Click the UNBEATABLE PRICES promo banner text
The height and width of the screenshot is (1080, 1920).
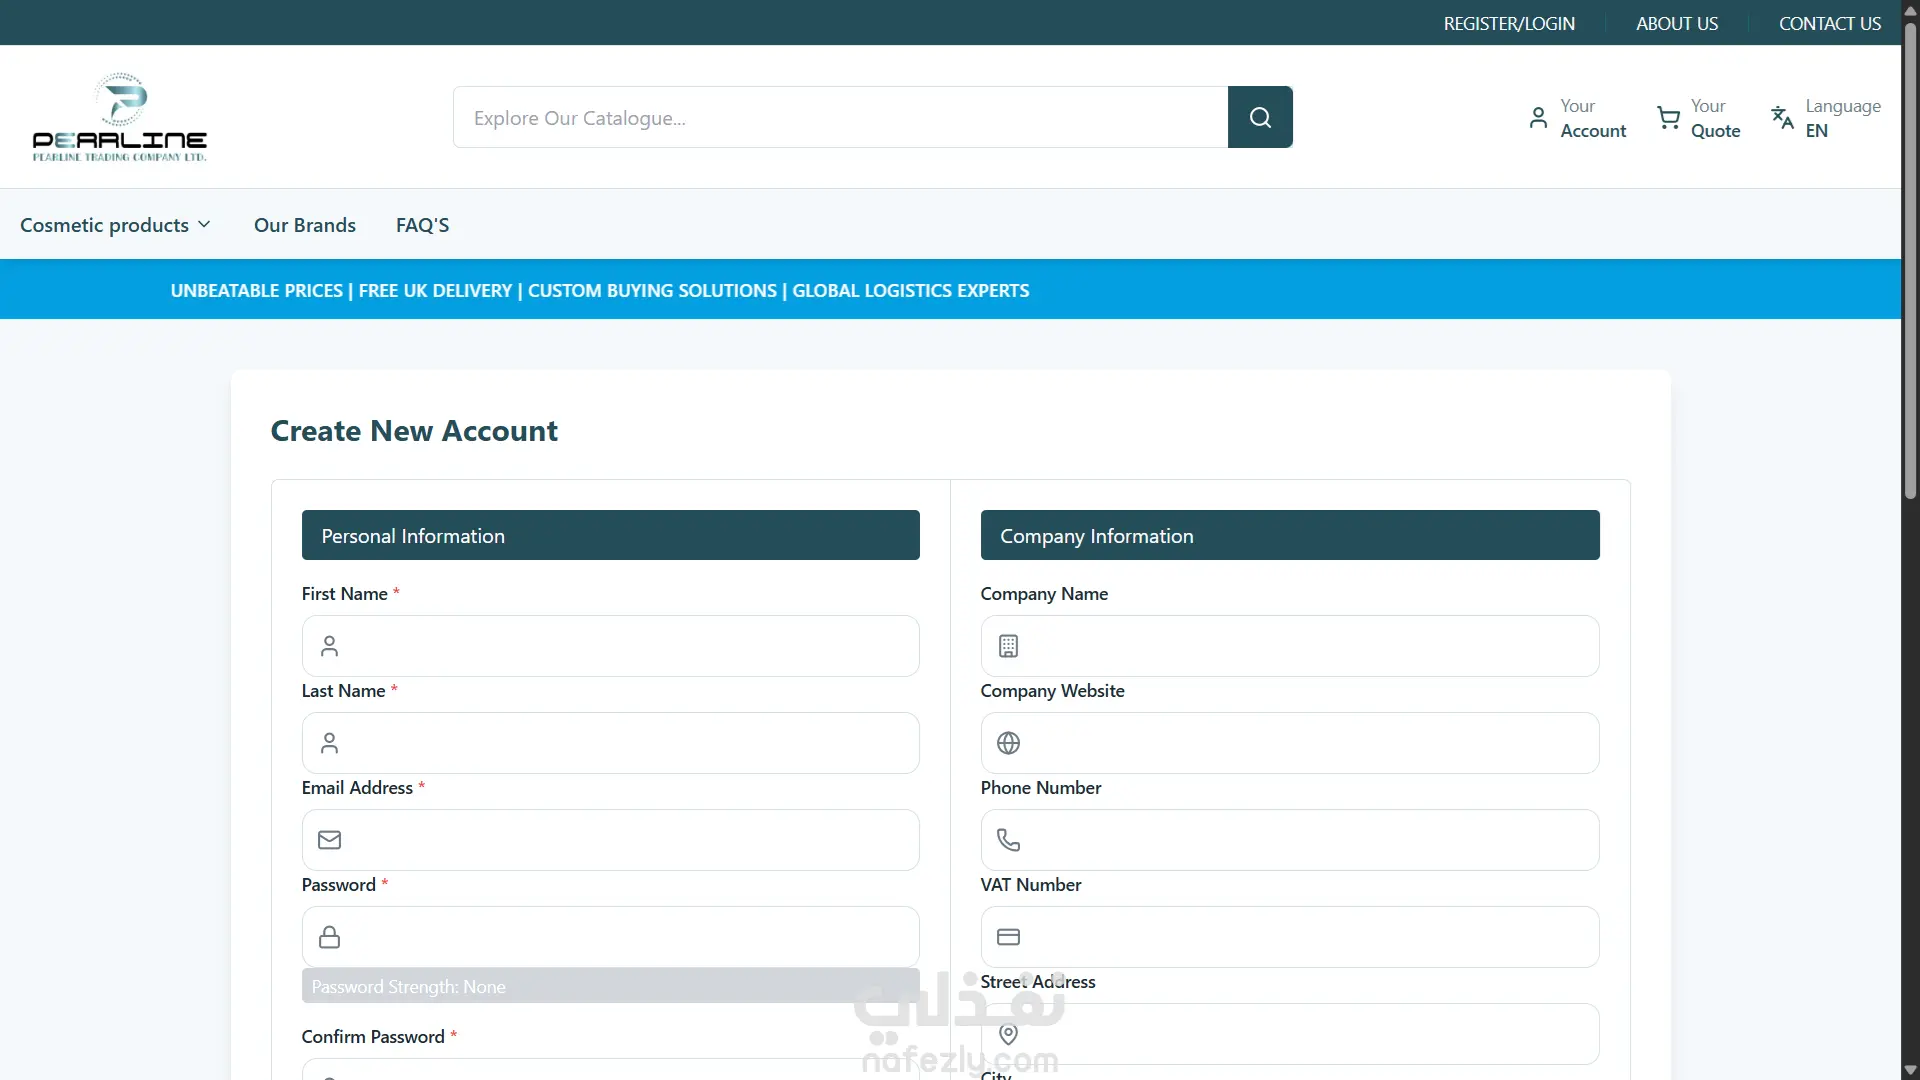[600, 290]
